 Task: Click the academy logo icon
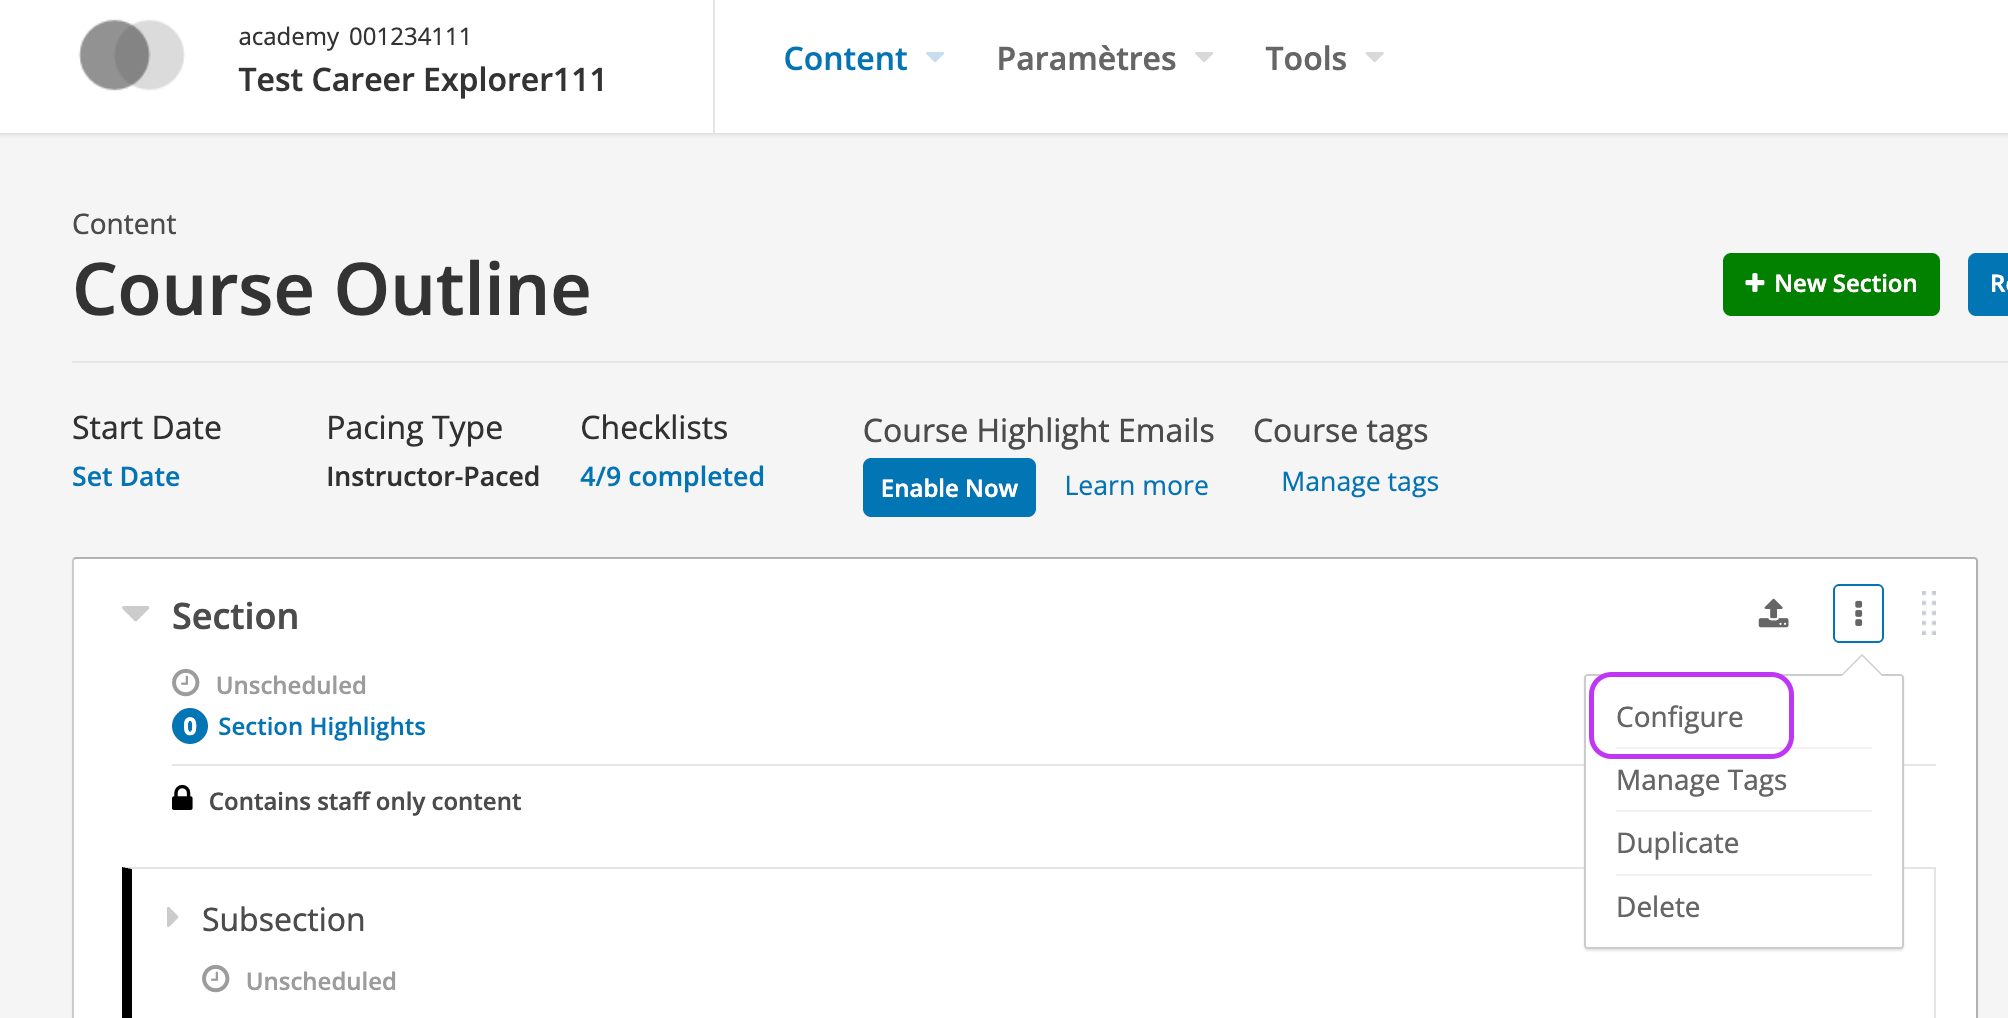131,55
